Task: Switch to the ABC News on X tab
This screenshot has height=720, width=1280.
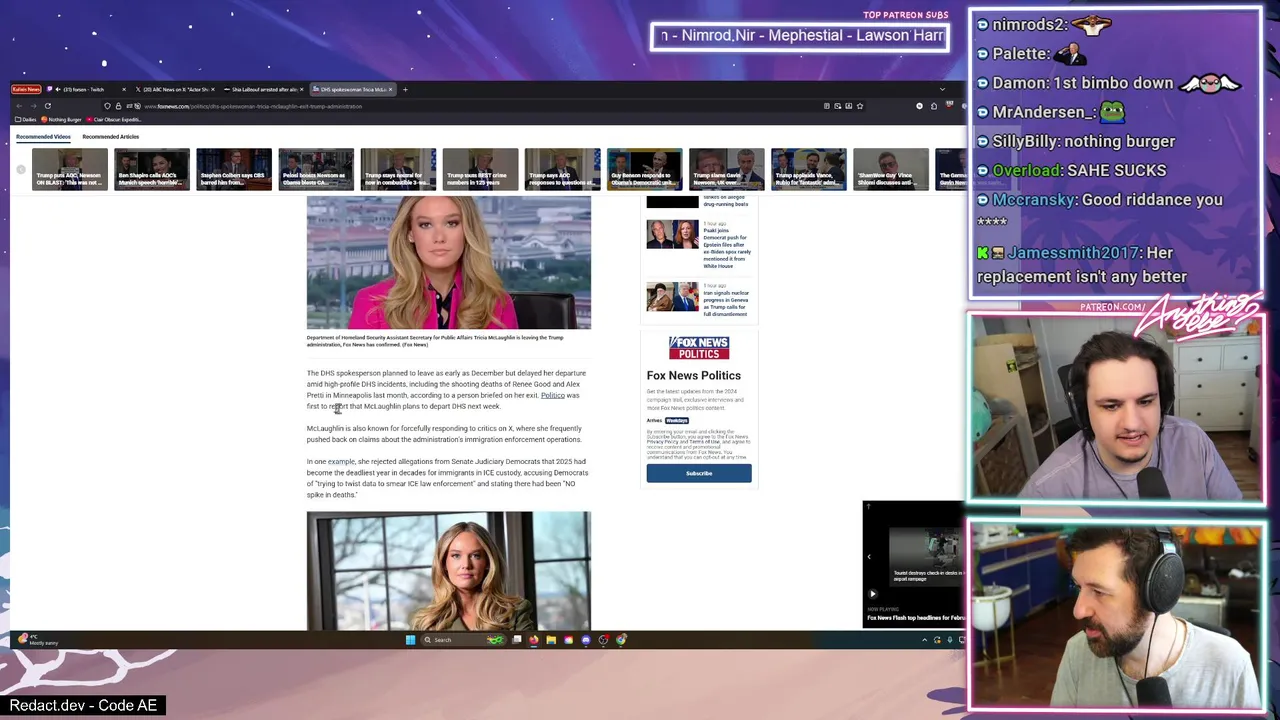Action: pos(174,90)
